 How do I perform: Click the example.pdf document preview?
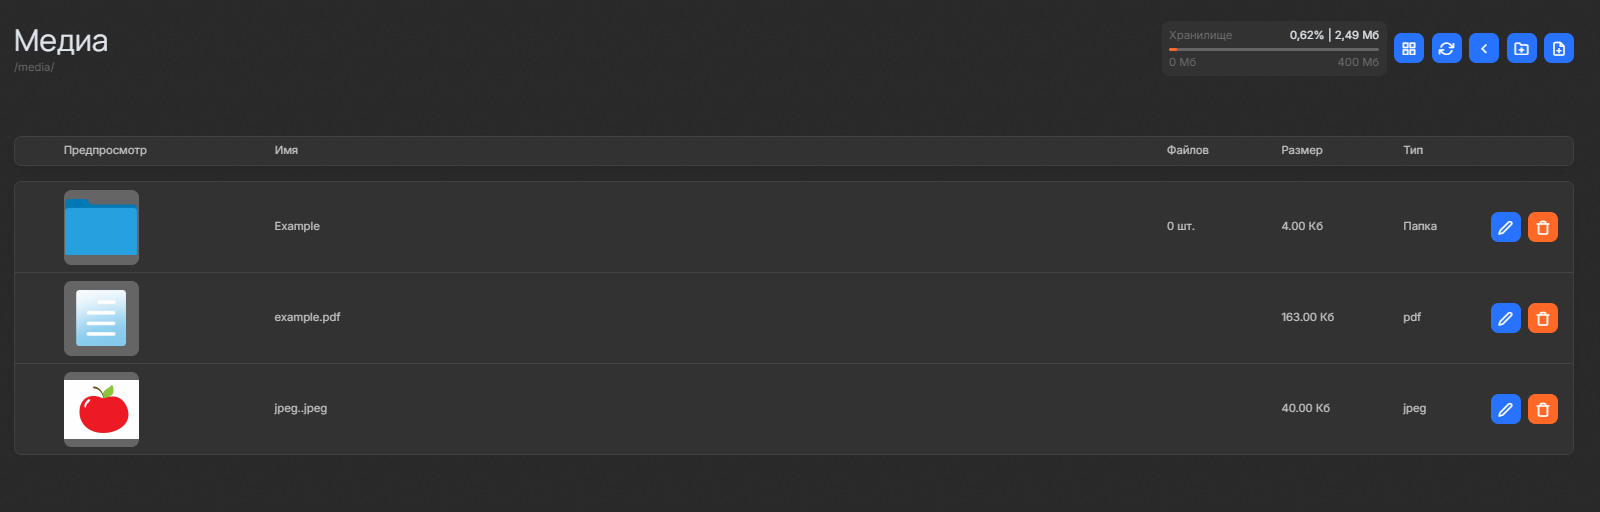point(101,318)
